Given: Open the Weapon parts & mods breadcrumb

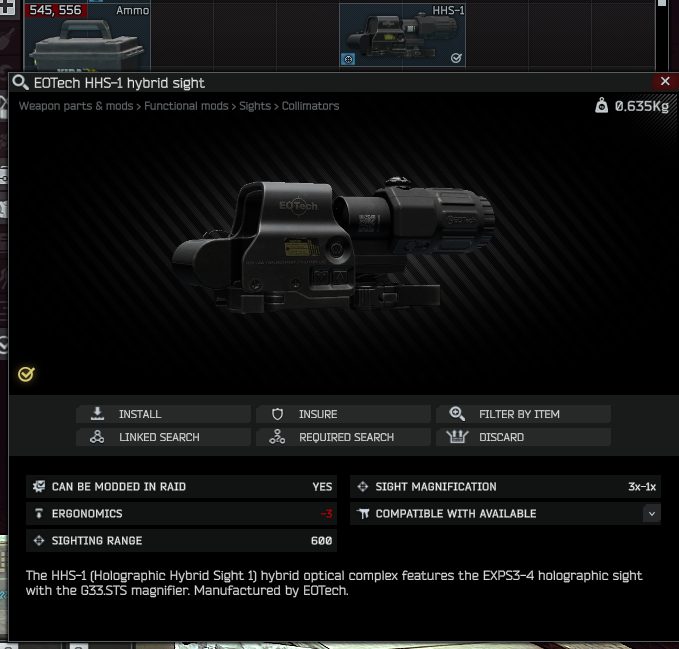Looking at the screenshot, I should point(76,106).
